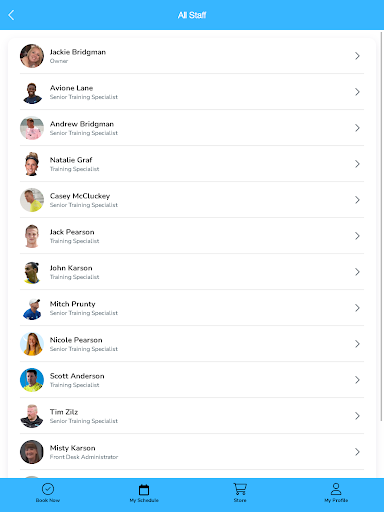The image size is (384, 512).
Task: Open the My Schedule calendar icon
Action: point(144,490)
